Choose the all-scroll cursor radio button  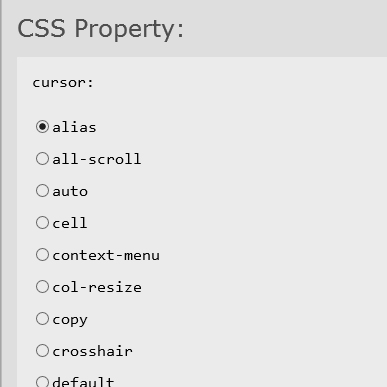point(42,159)
